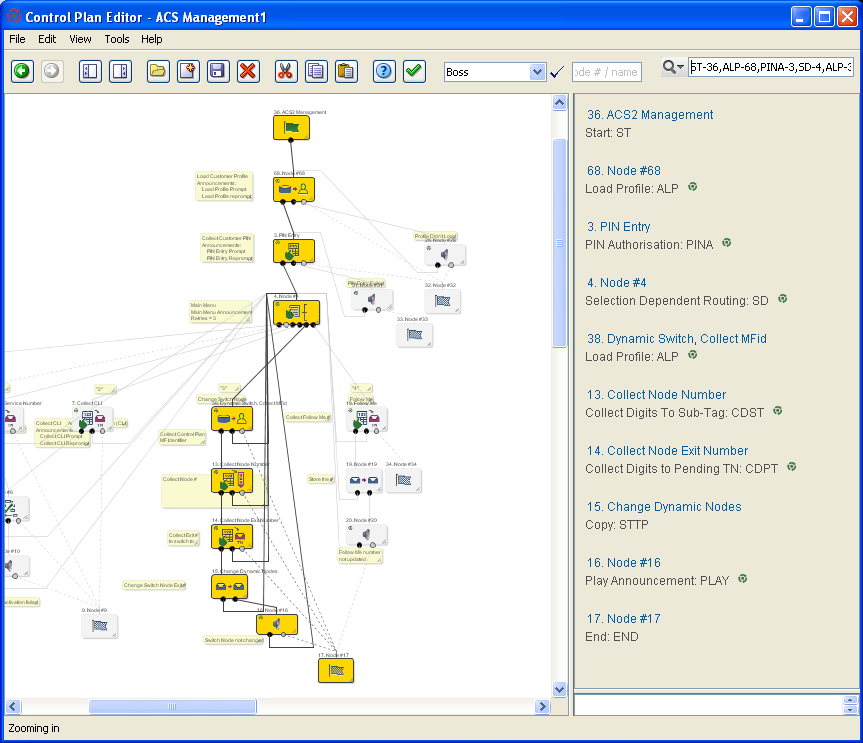Toggle the right panel layout icon

[120, 71]
